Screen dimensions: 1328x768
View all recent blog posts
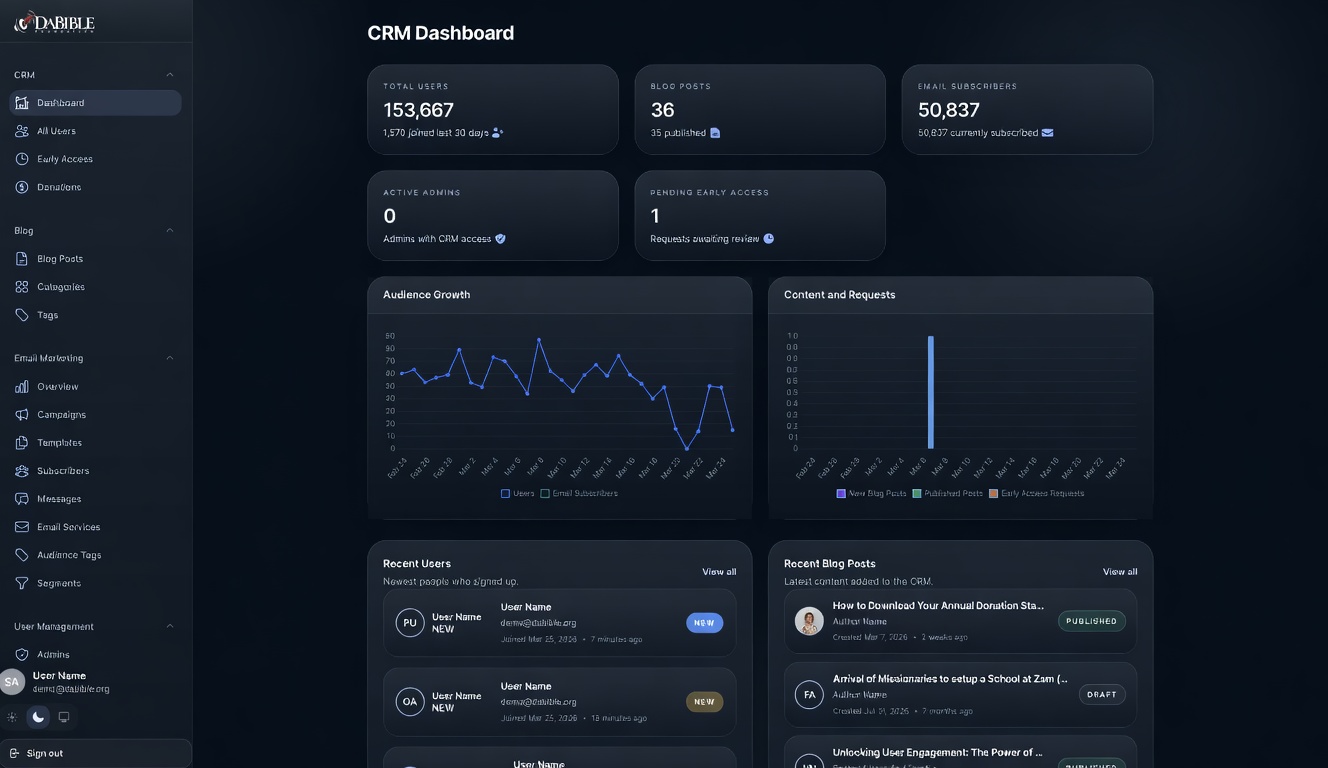(x=1120, y=572)
